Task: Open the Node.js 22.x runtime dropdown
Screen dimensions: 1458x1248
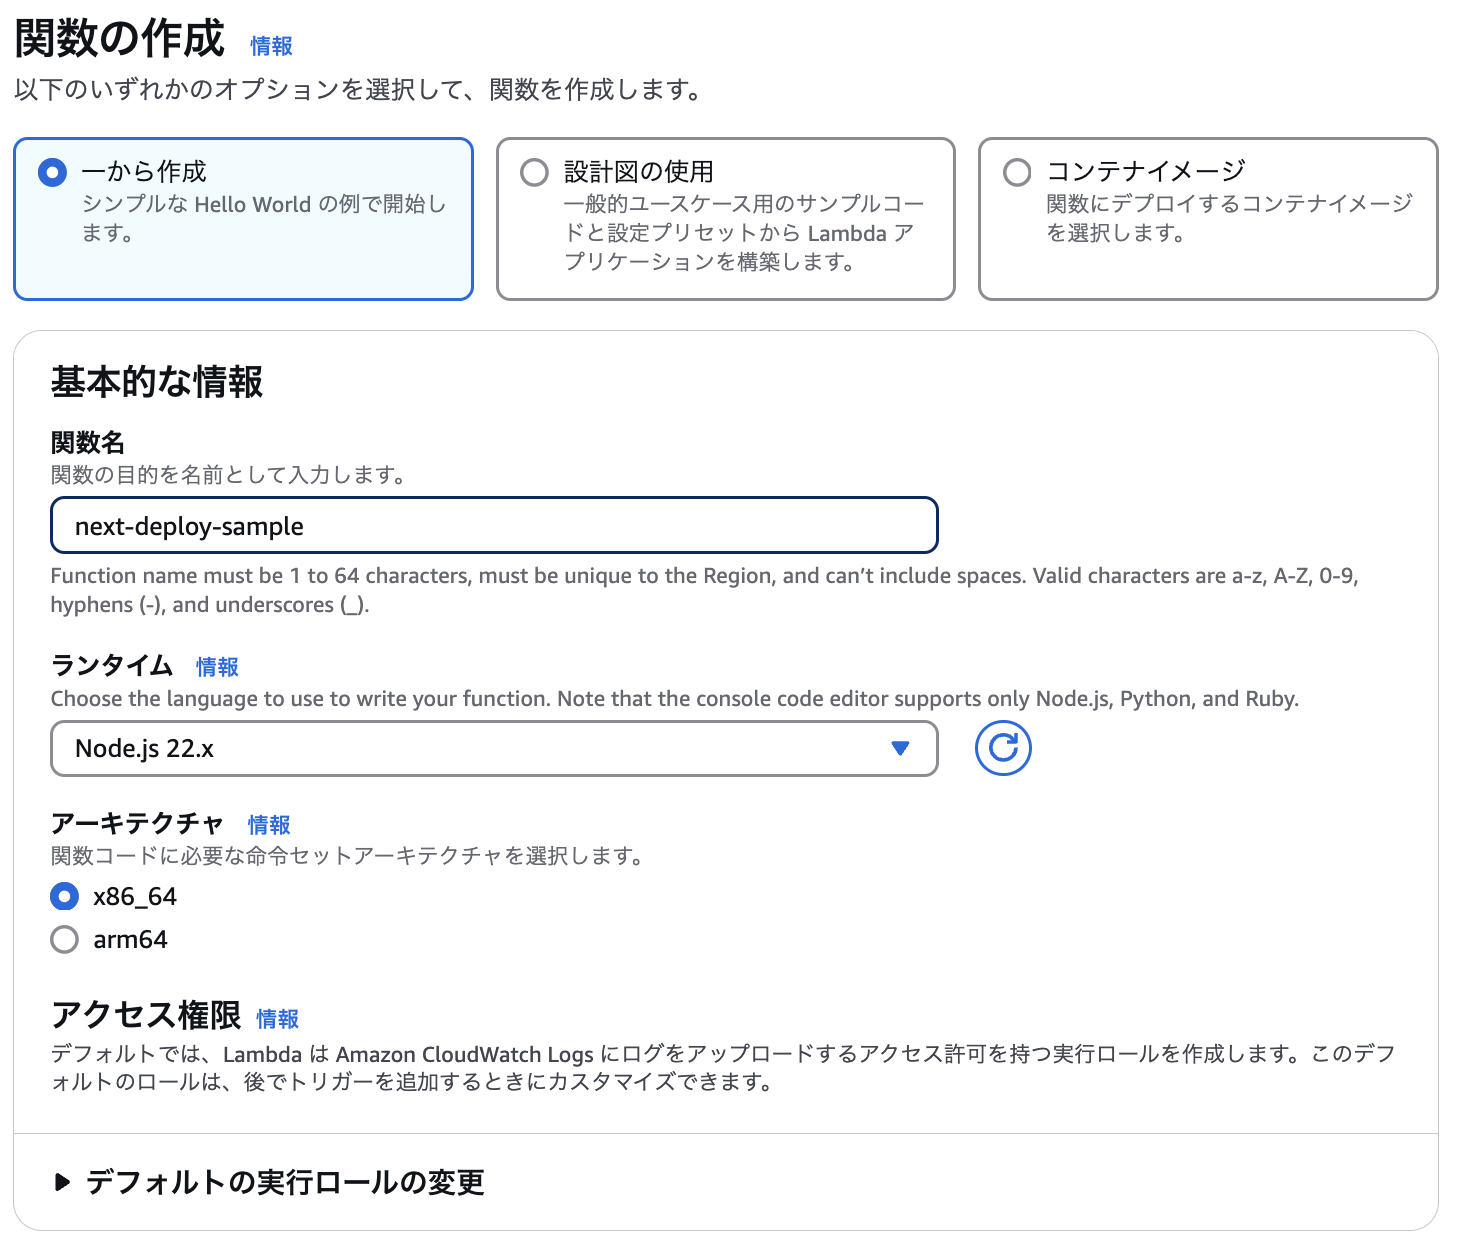Action: coord(494,748)
